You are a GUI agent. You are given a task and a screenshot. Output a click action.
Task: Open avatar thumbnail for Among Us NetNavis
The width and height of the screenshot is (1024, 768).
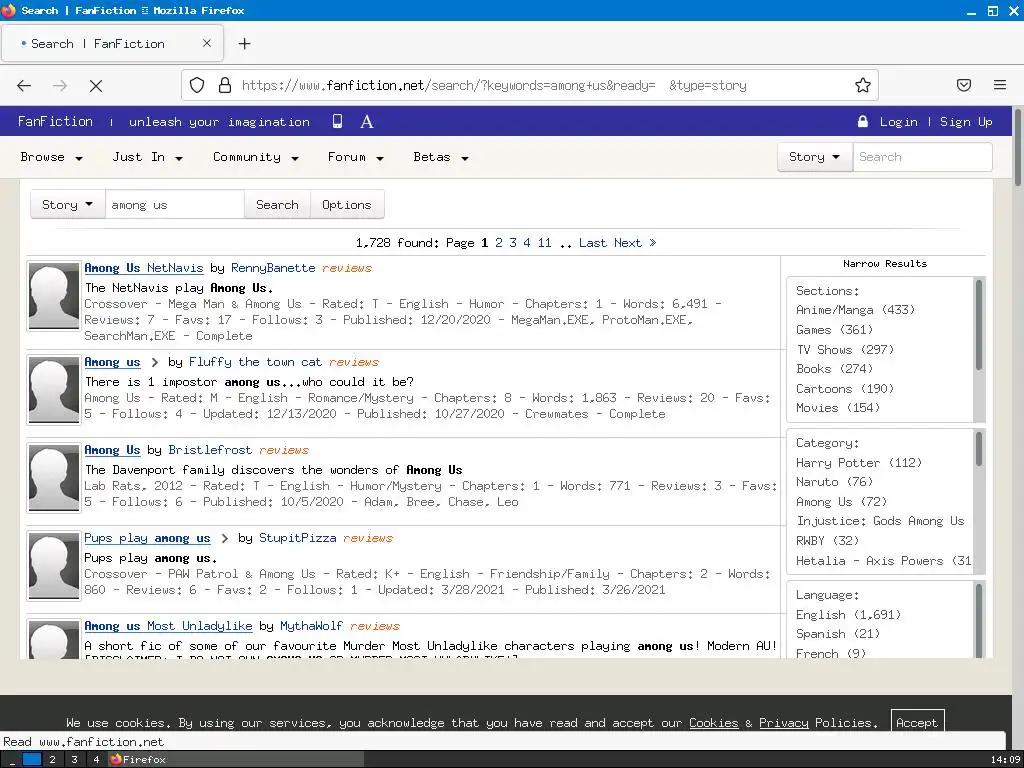tap(54, 296)
